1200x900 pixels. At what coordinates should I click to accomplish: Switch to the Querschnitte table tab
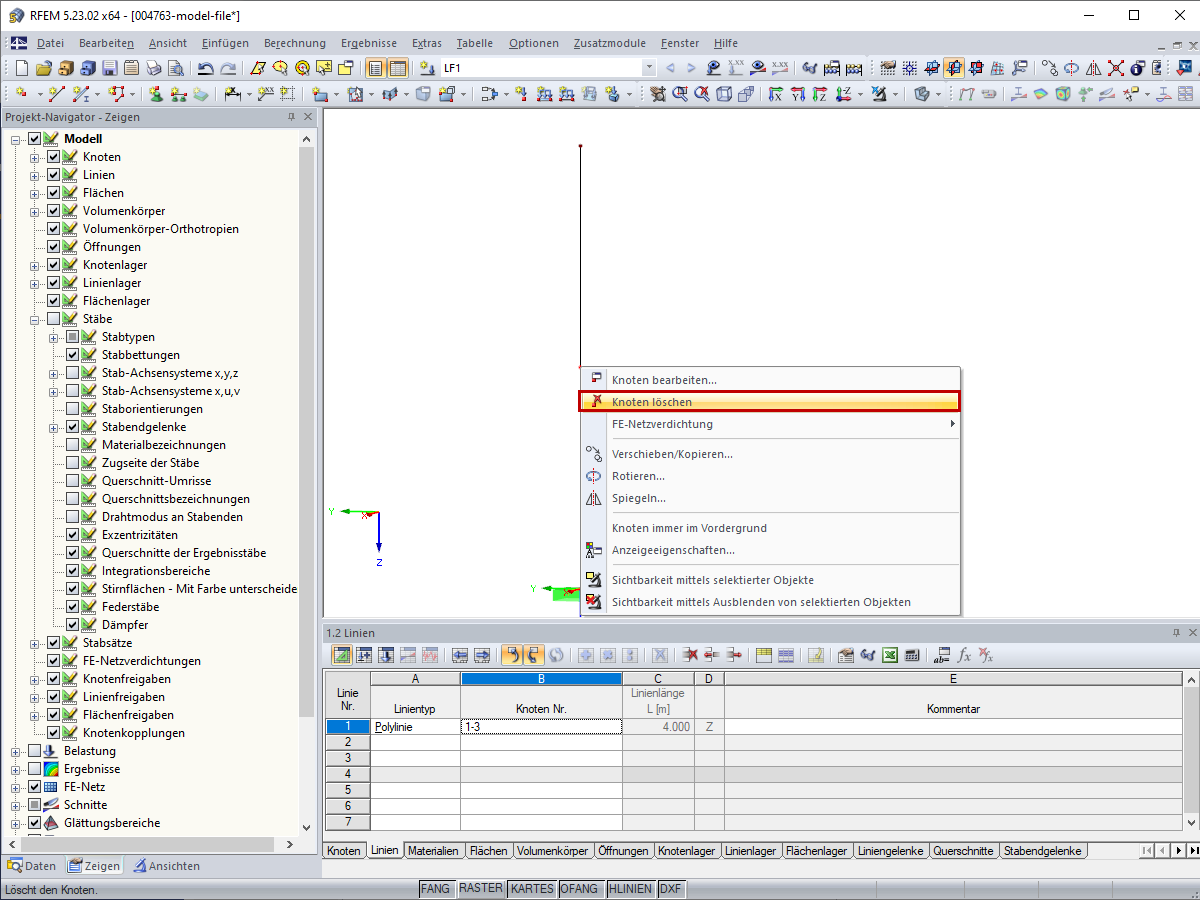pos(964,851)
